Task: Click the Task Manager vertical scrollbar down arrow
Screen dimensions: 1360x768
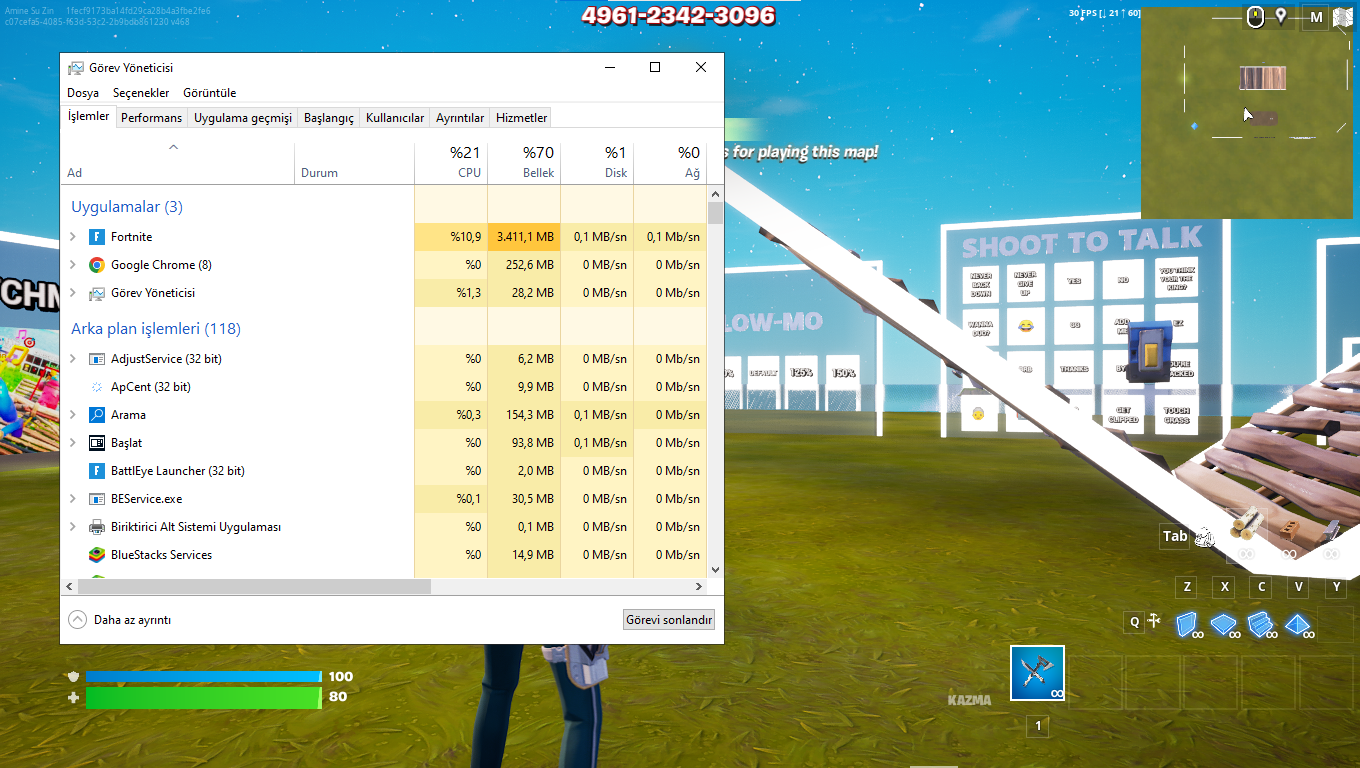Action: 715,569
